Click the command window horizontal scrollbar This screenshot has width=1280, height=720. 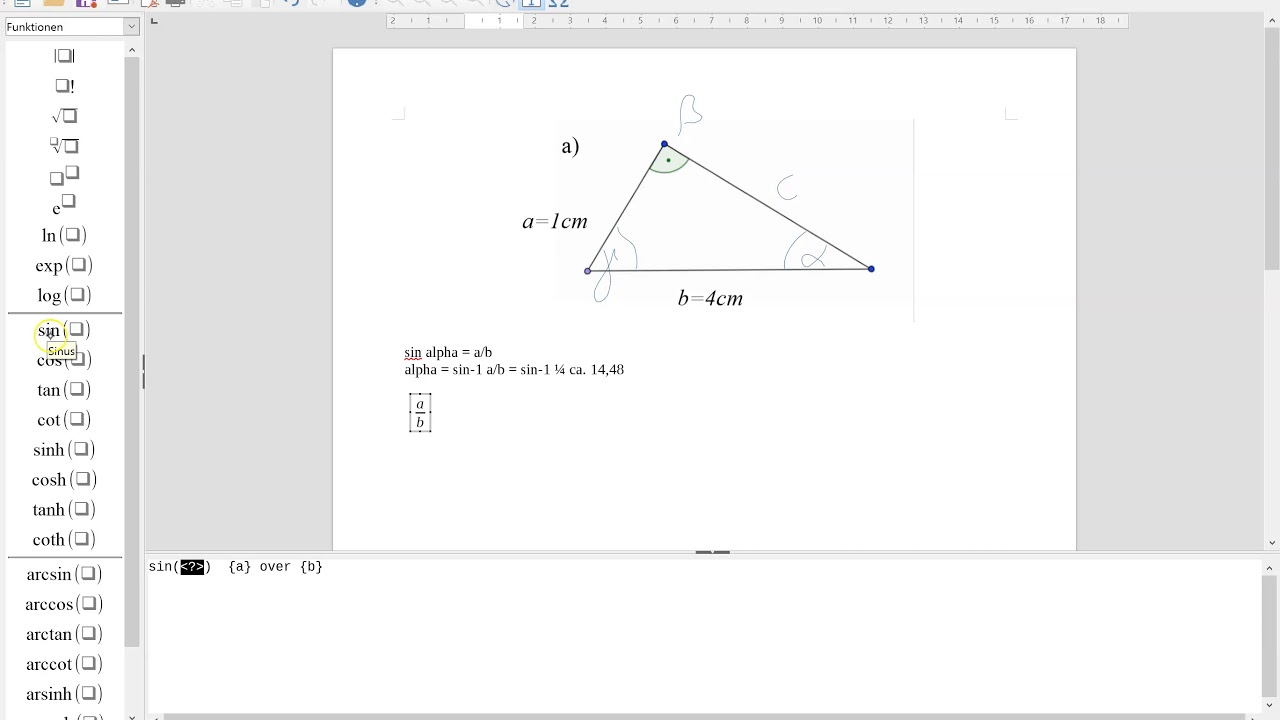coord(703,716)
